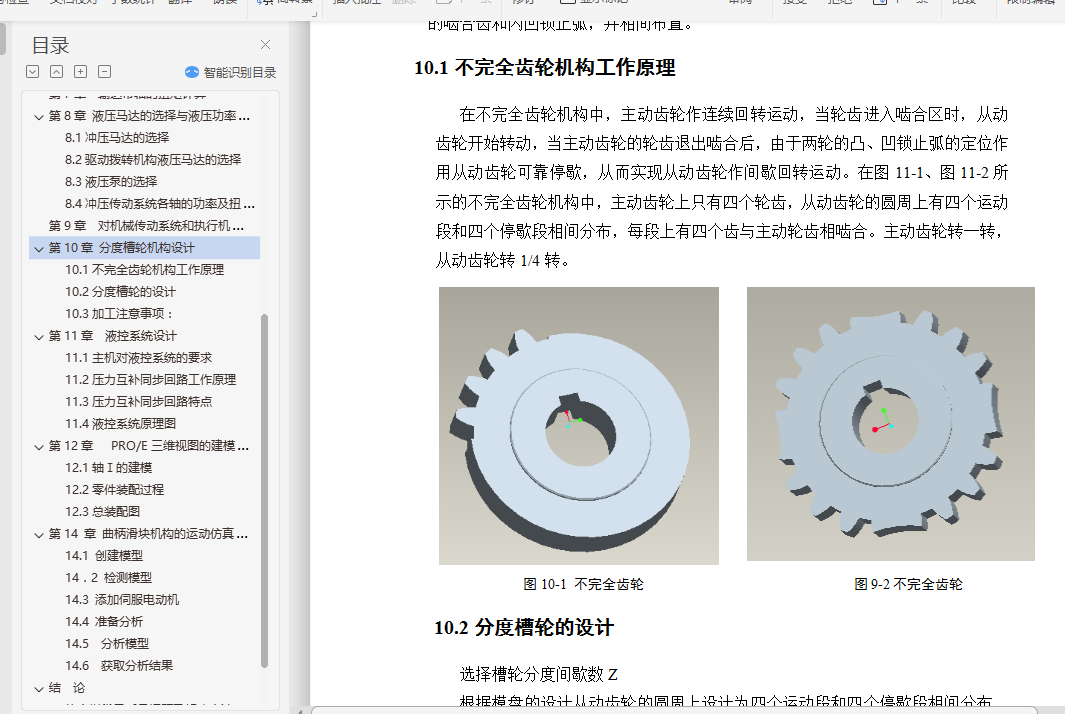
Task: Click the outline panel vertical scrollbar
Action: coord(264,490)
